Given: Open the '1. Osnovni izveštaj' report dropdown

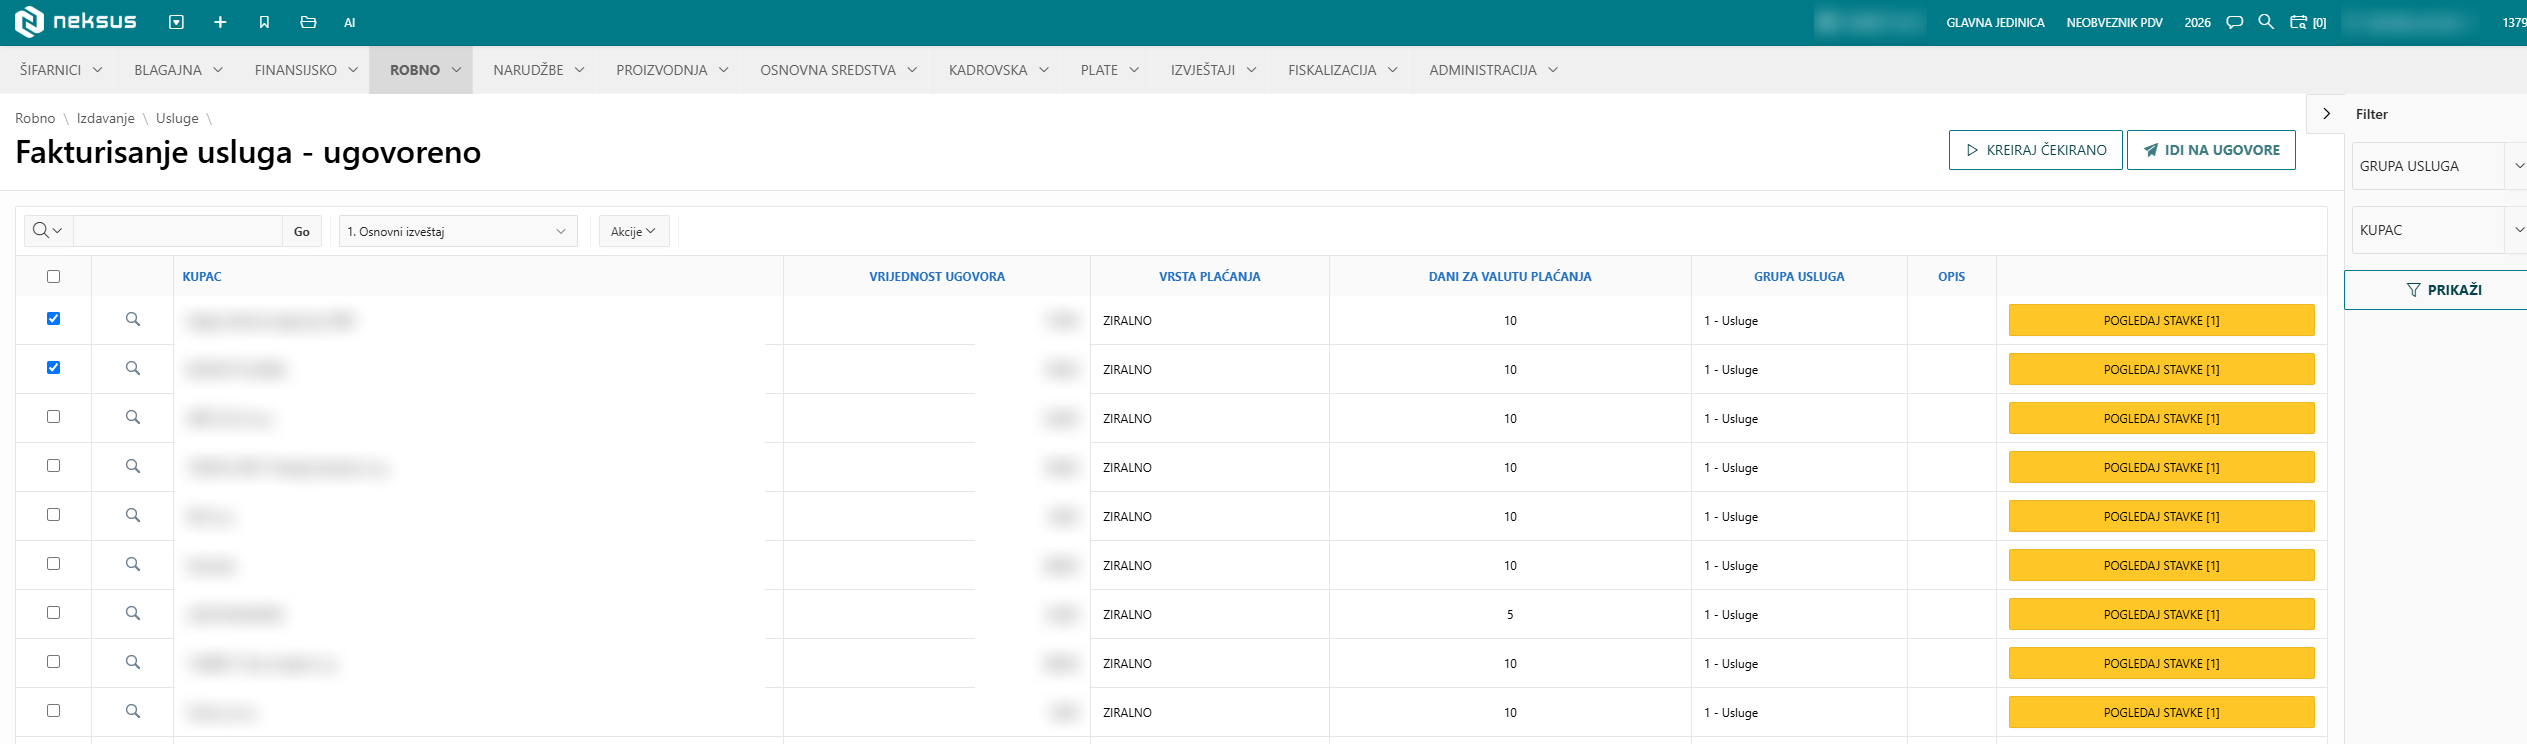Looking at the screenshot, I should (x=458, y=231).
